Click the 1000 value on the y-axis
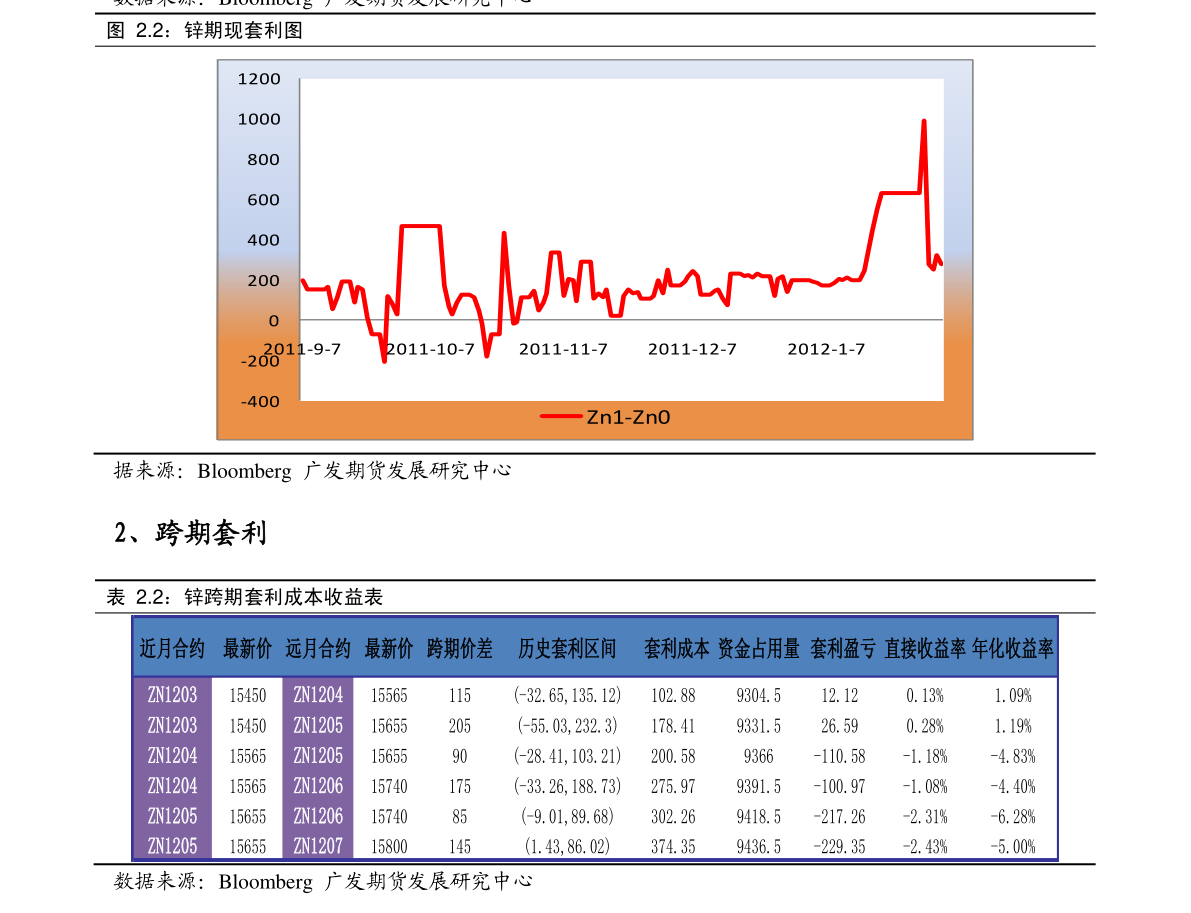1191x913 pixels. (x=260, y=120)
